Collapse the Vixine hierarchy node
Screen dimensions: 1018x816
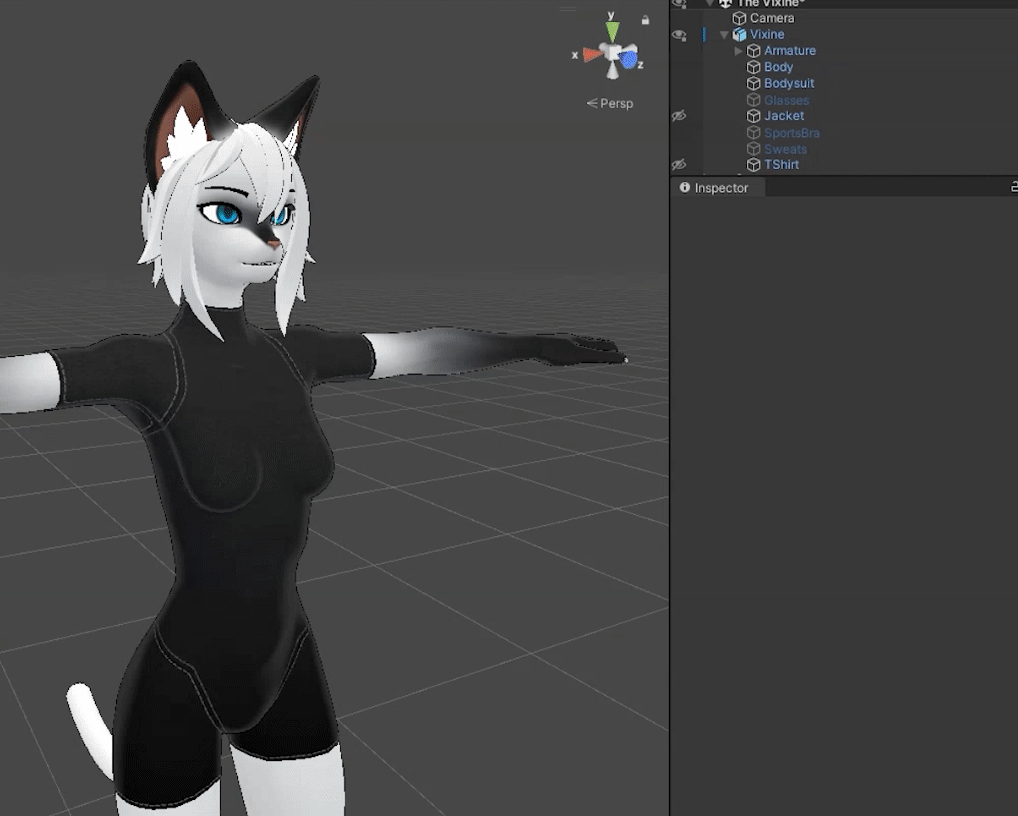[x=724, y=34]
